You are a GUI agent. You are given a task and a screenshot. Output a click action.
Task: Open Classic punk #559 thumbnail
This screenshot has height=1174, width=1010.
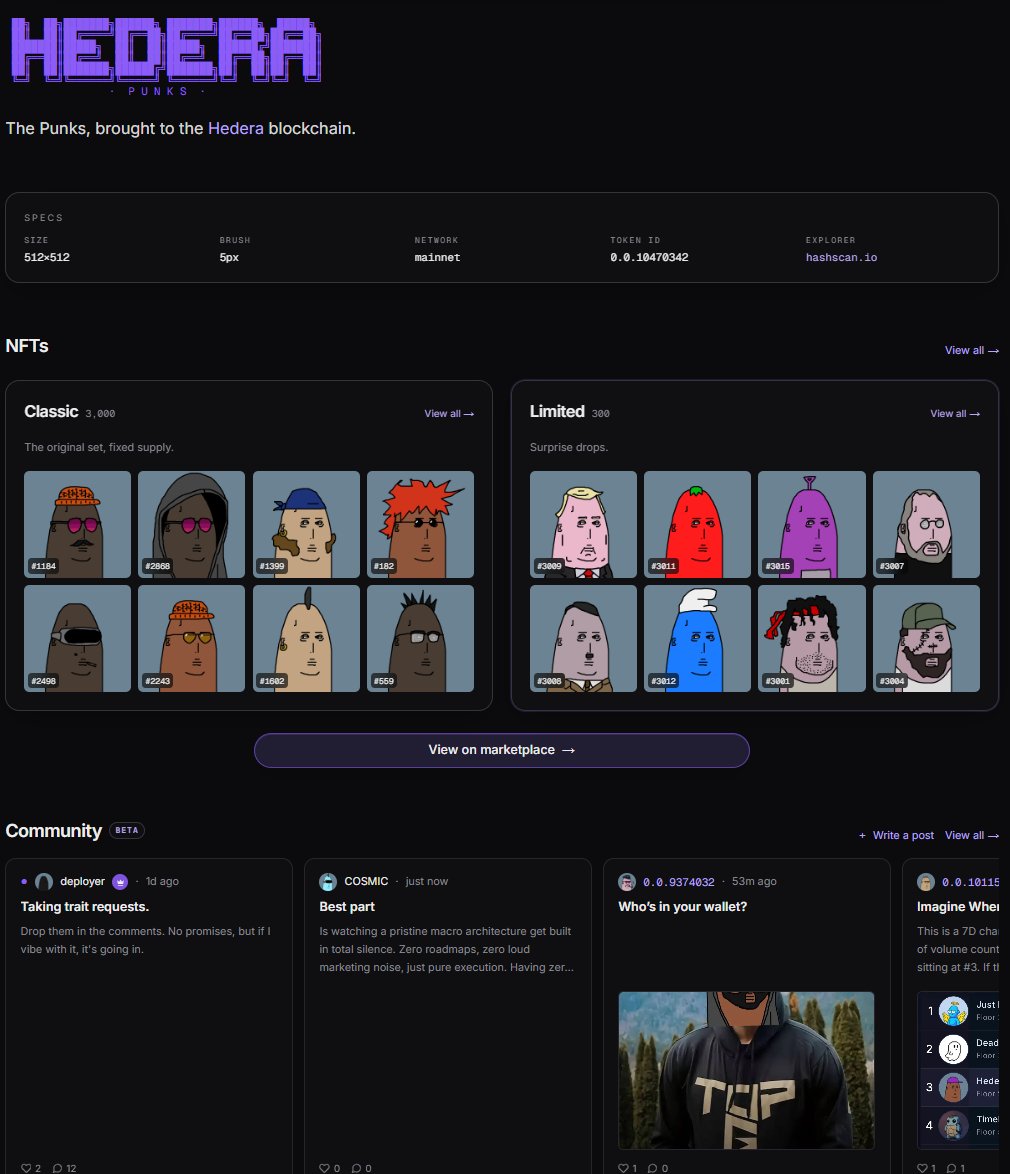(x=420, y=639)
